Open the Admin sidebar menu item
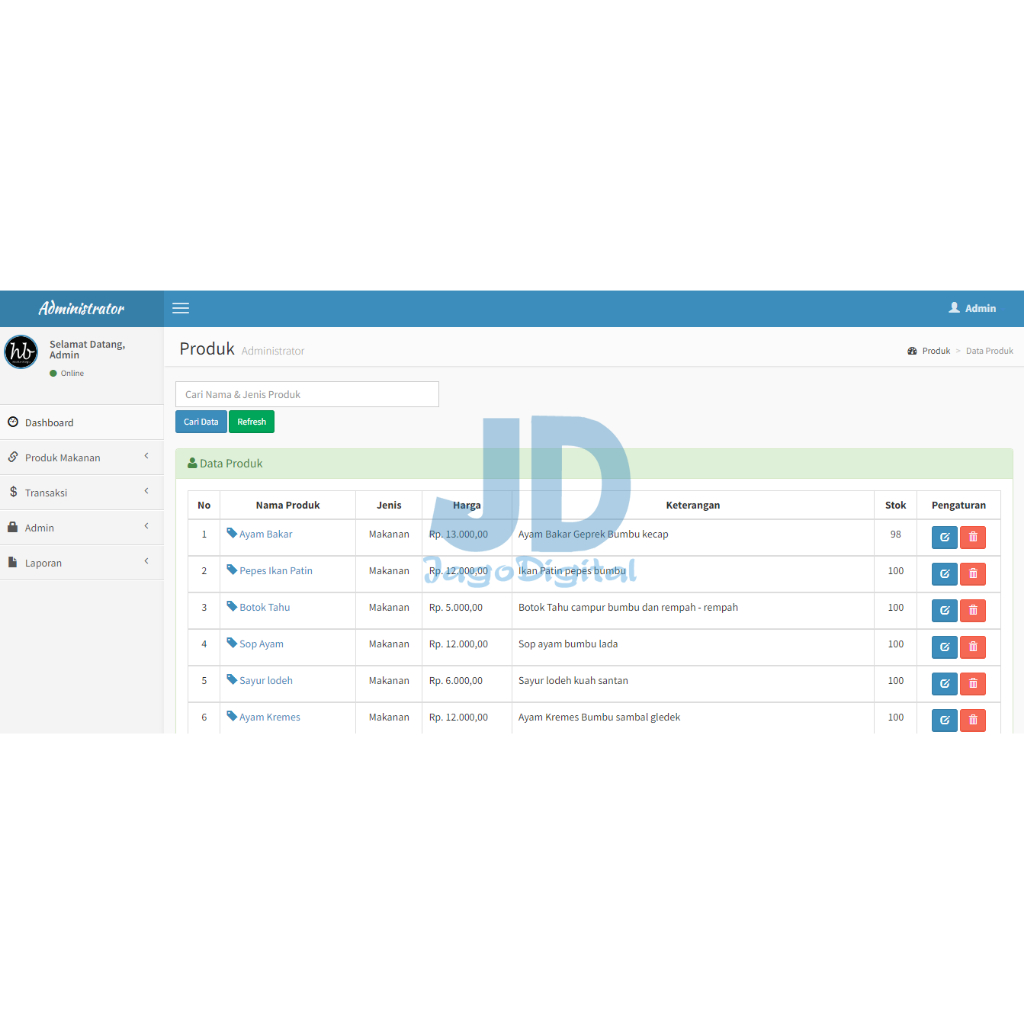 [x=82, y=528]
